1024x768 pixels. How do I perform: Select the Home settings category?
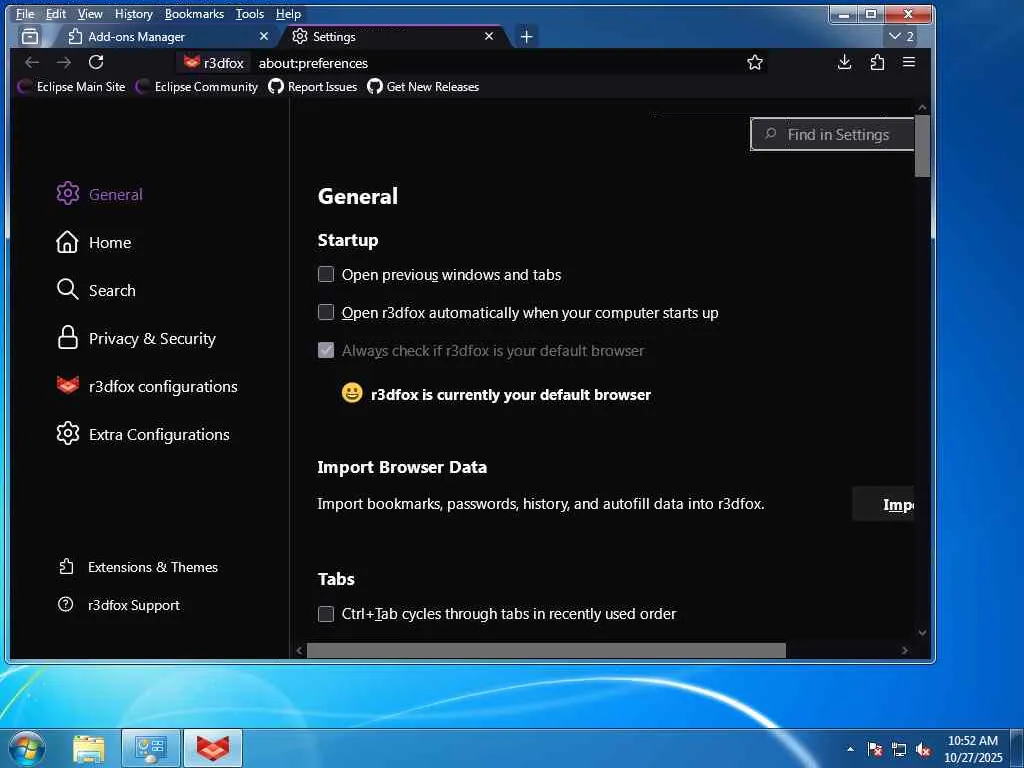click(93, 242)
